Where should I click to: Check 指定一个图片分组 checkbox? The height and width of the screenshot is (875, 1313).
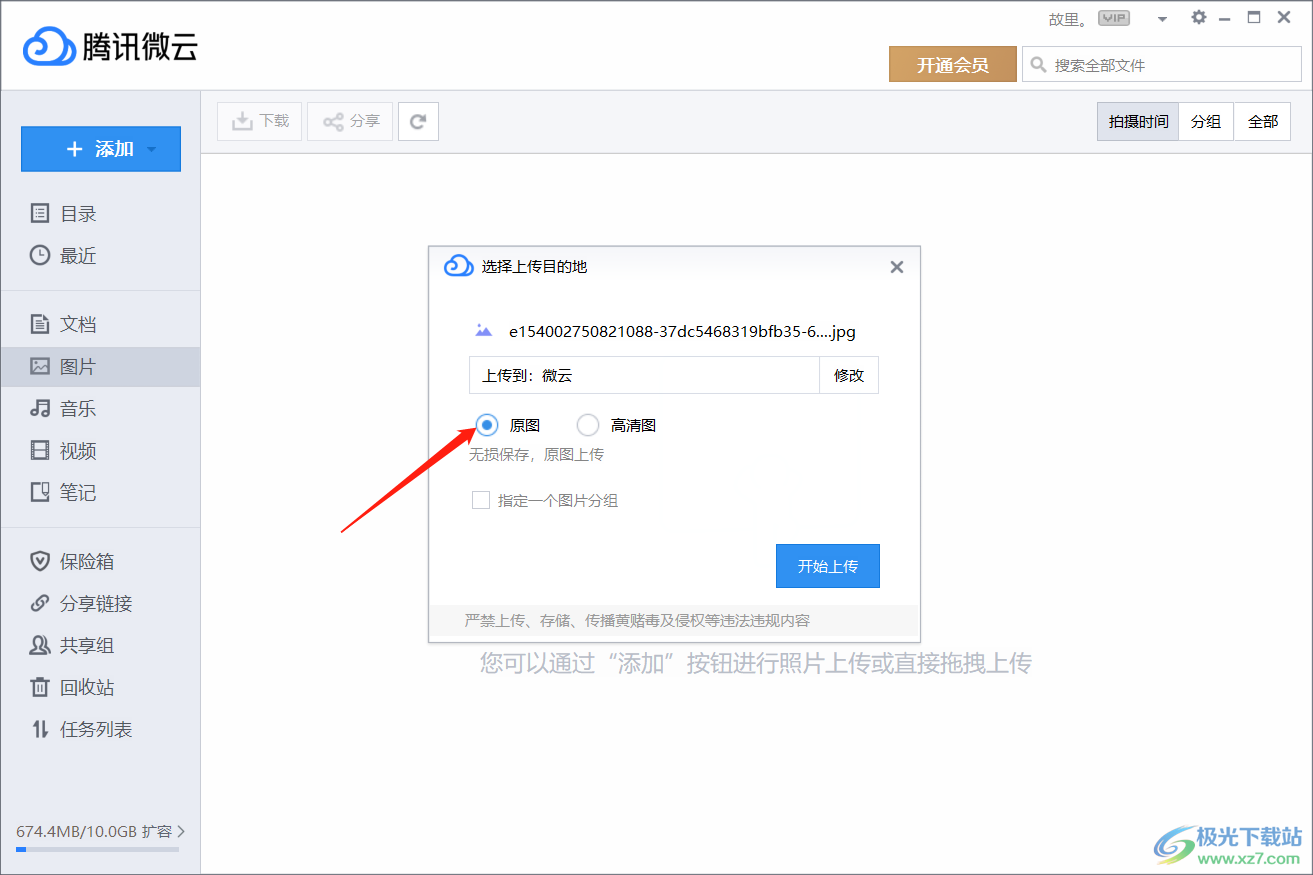481,500
